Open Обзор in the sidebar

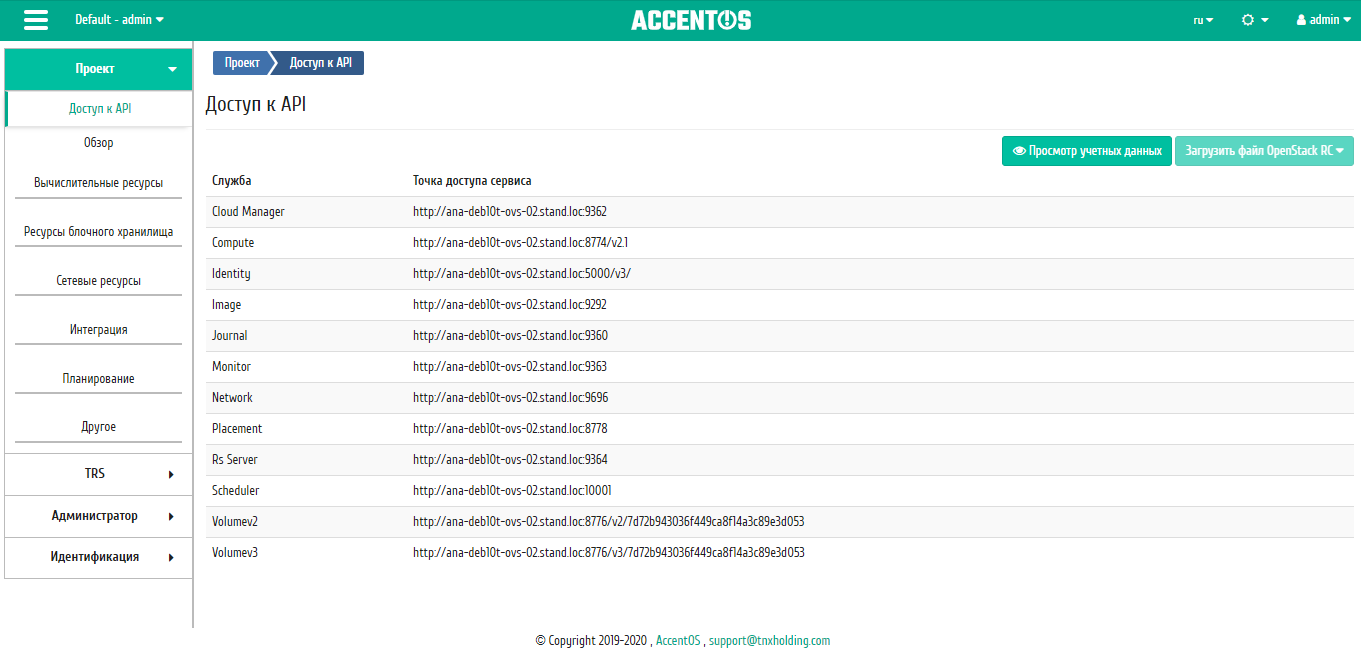[98, 143]
